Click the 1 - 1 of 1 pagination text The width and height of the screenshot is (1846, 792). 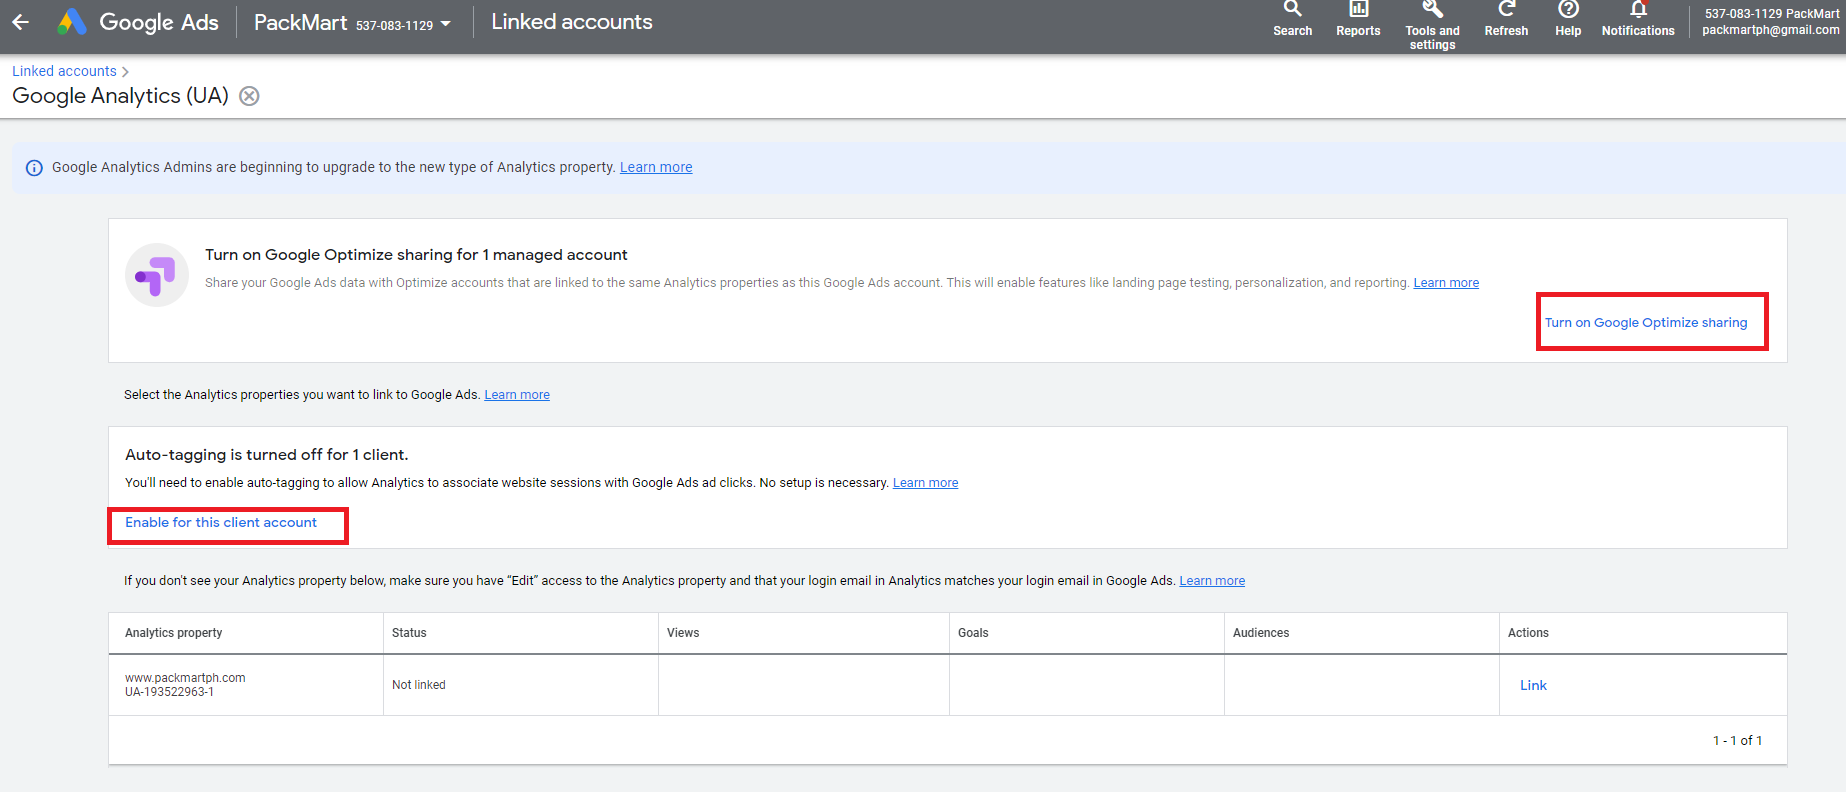(1737, 741)
